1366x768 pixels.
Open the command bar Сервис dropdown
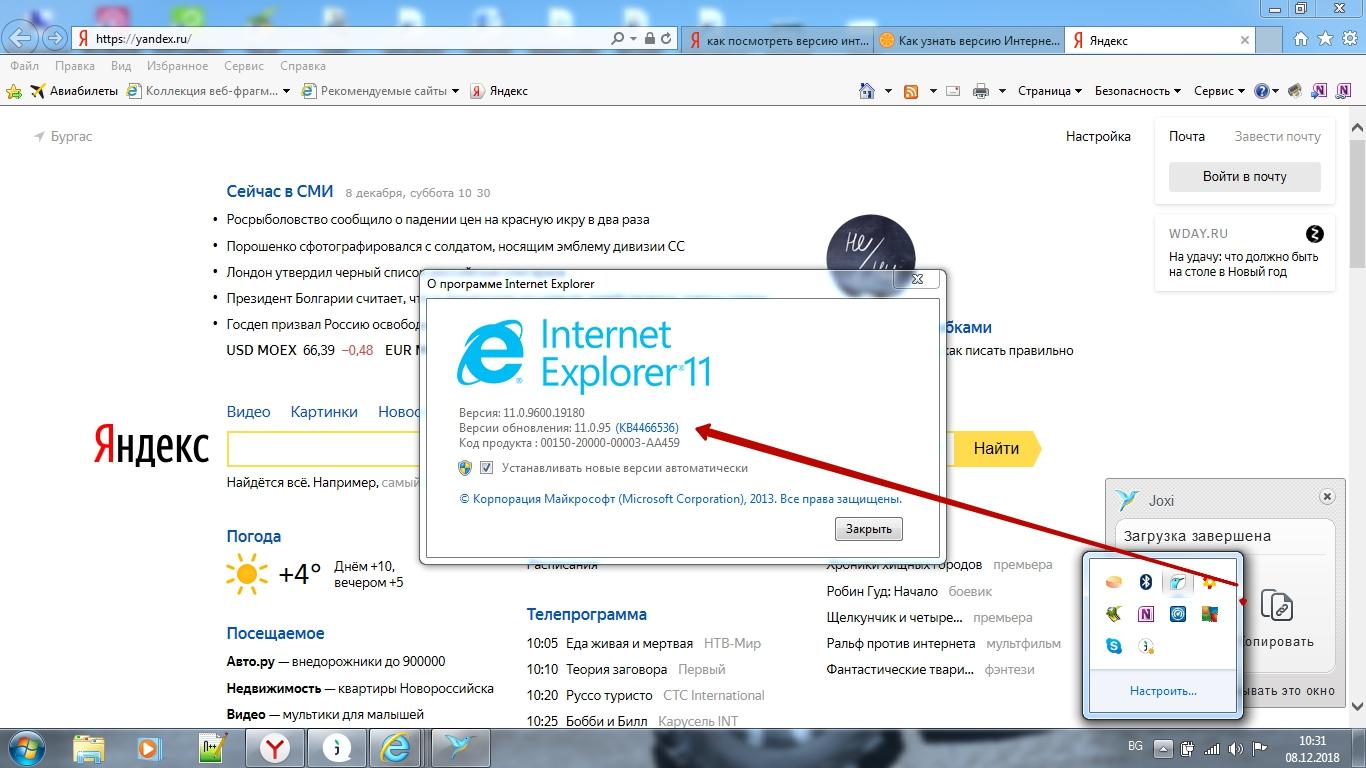pos(1219,91)
